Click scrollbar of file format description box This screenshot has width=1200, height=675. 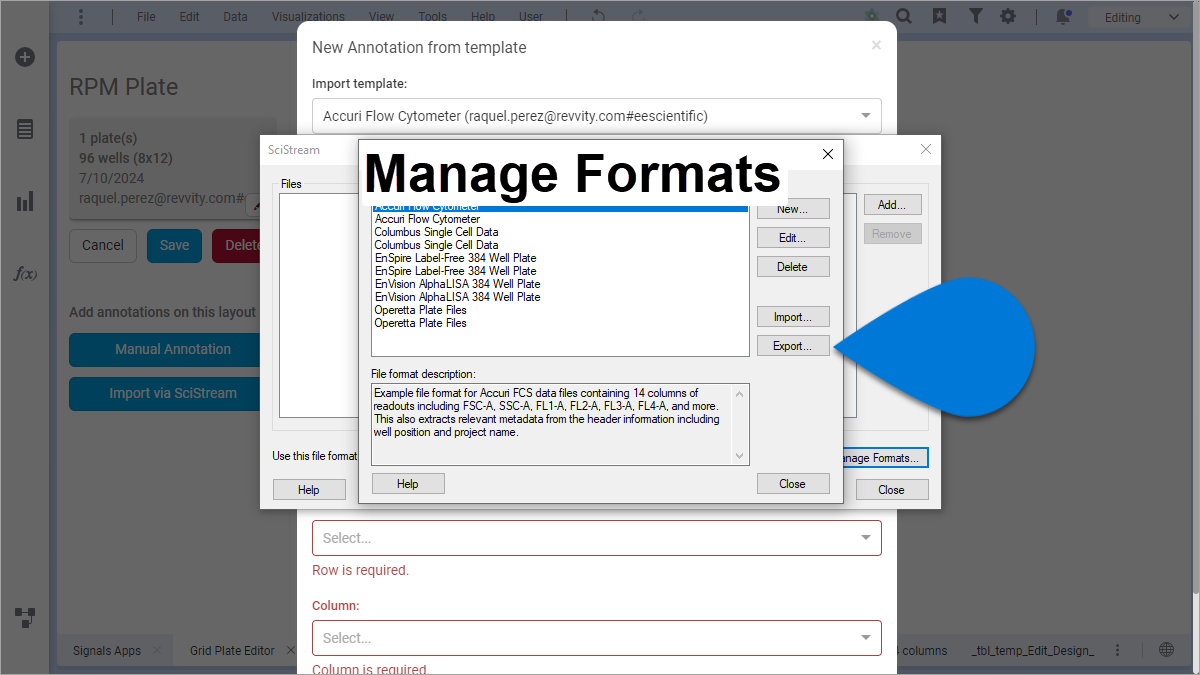(x=740, y=424)
